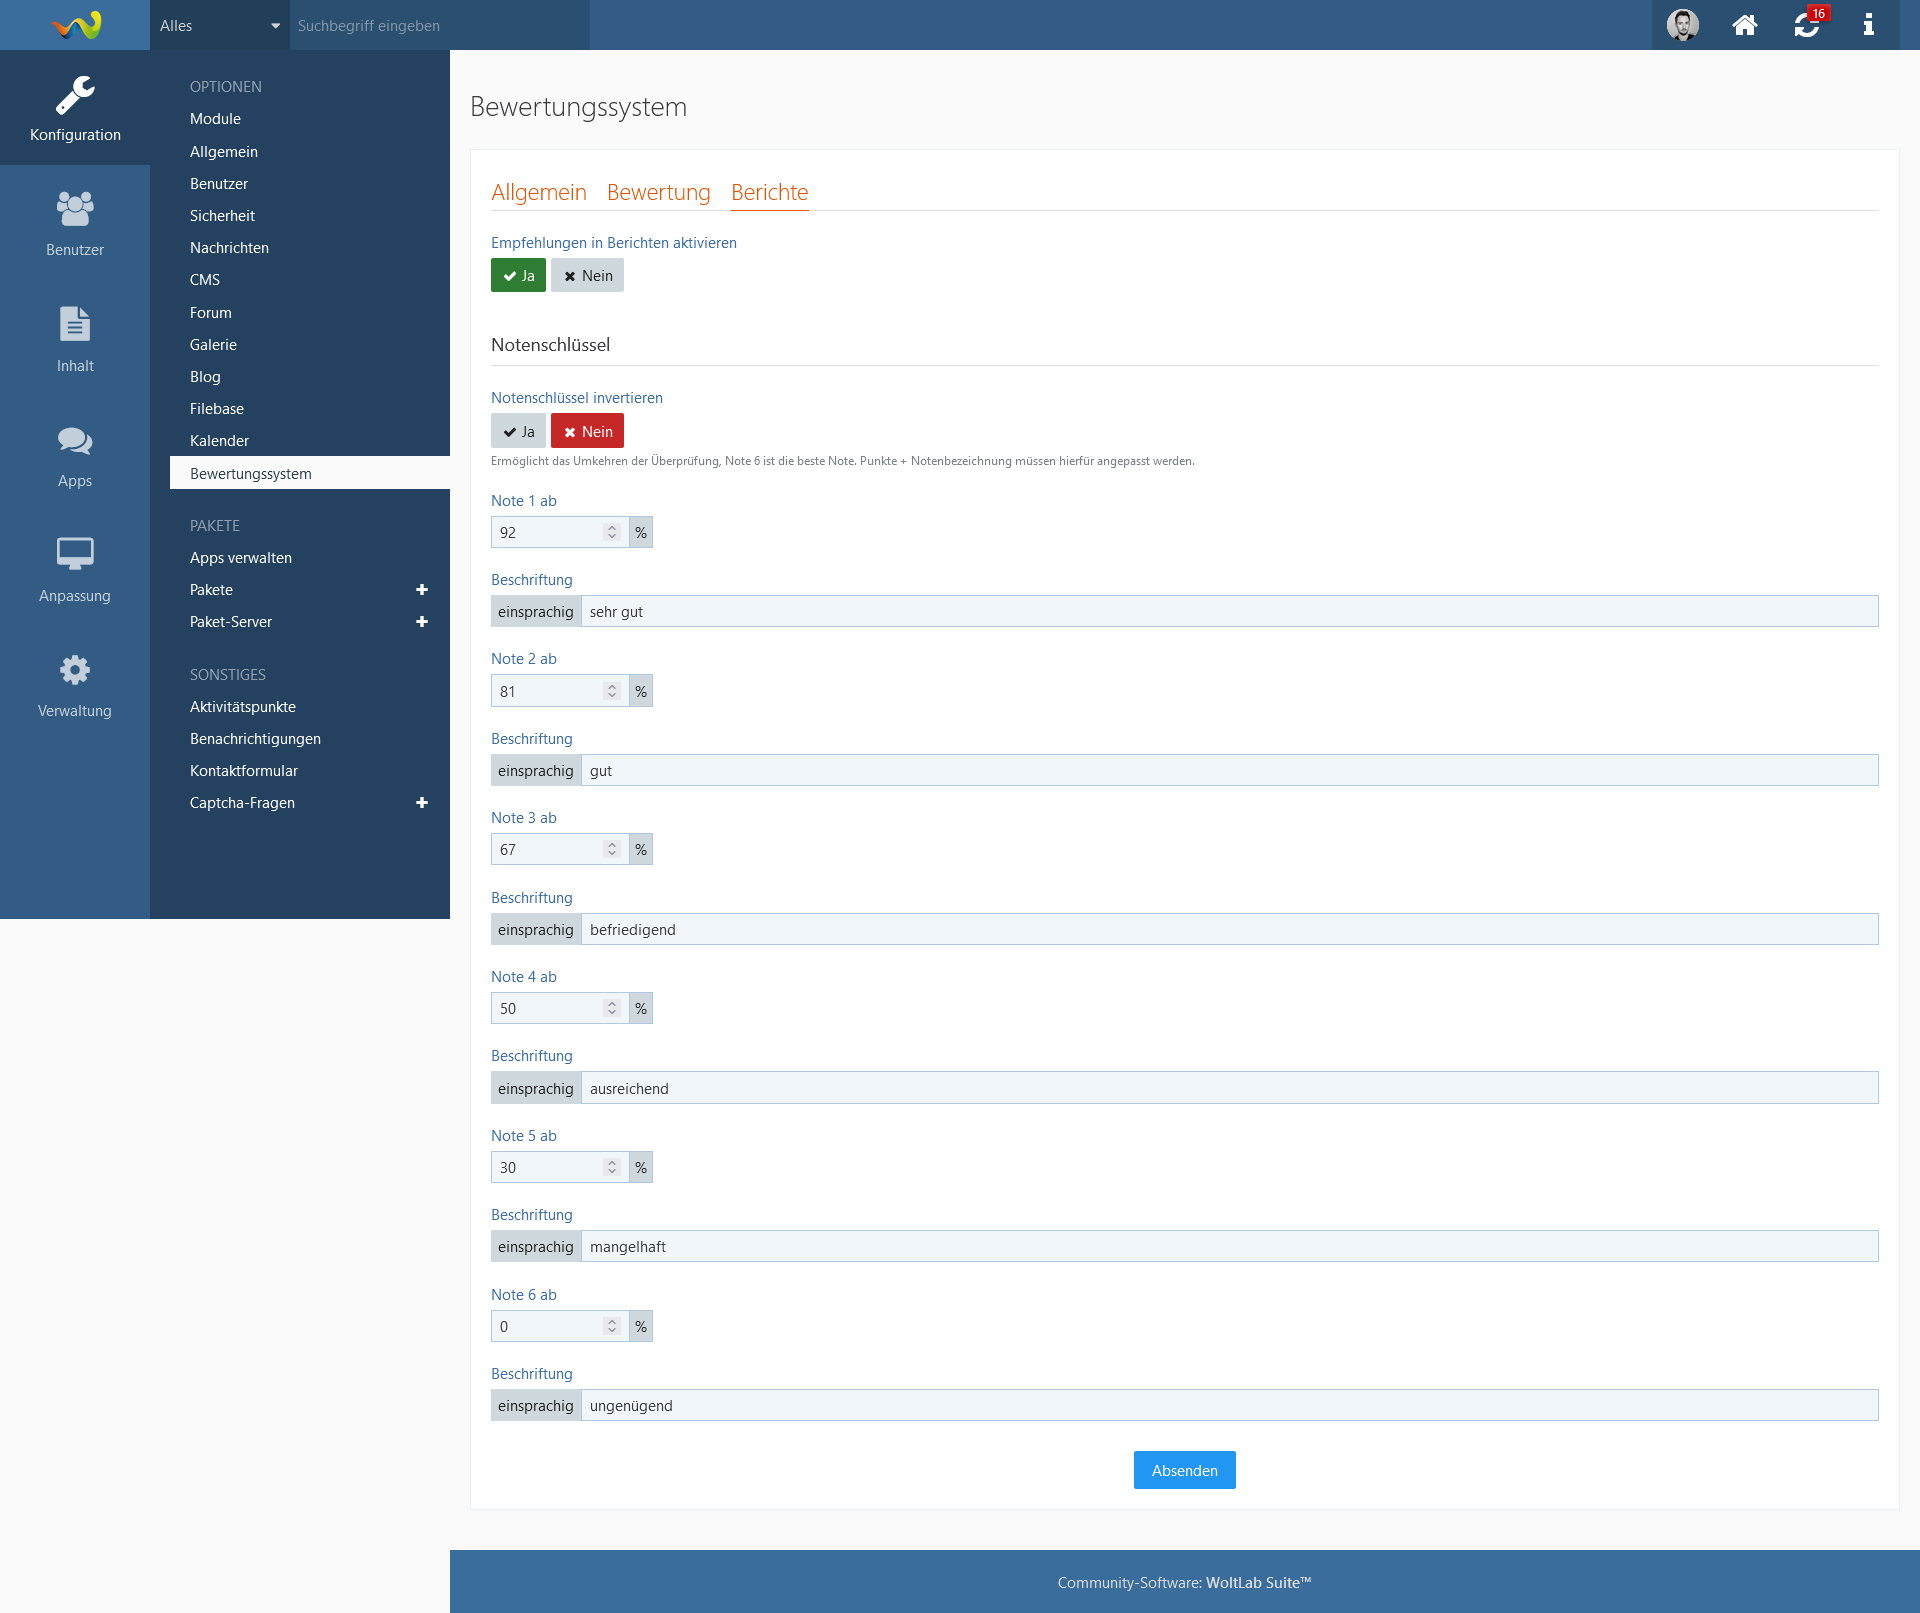Click the updates refresh icon with badge
This screenshot has width=1920, height=1613.
pyautogui.click(x=1807, y=25)
